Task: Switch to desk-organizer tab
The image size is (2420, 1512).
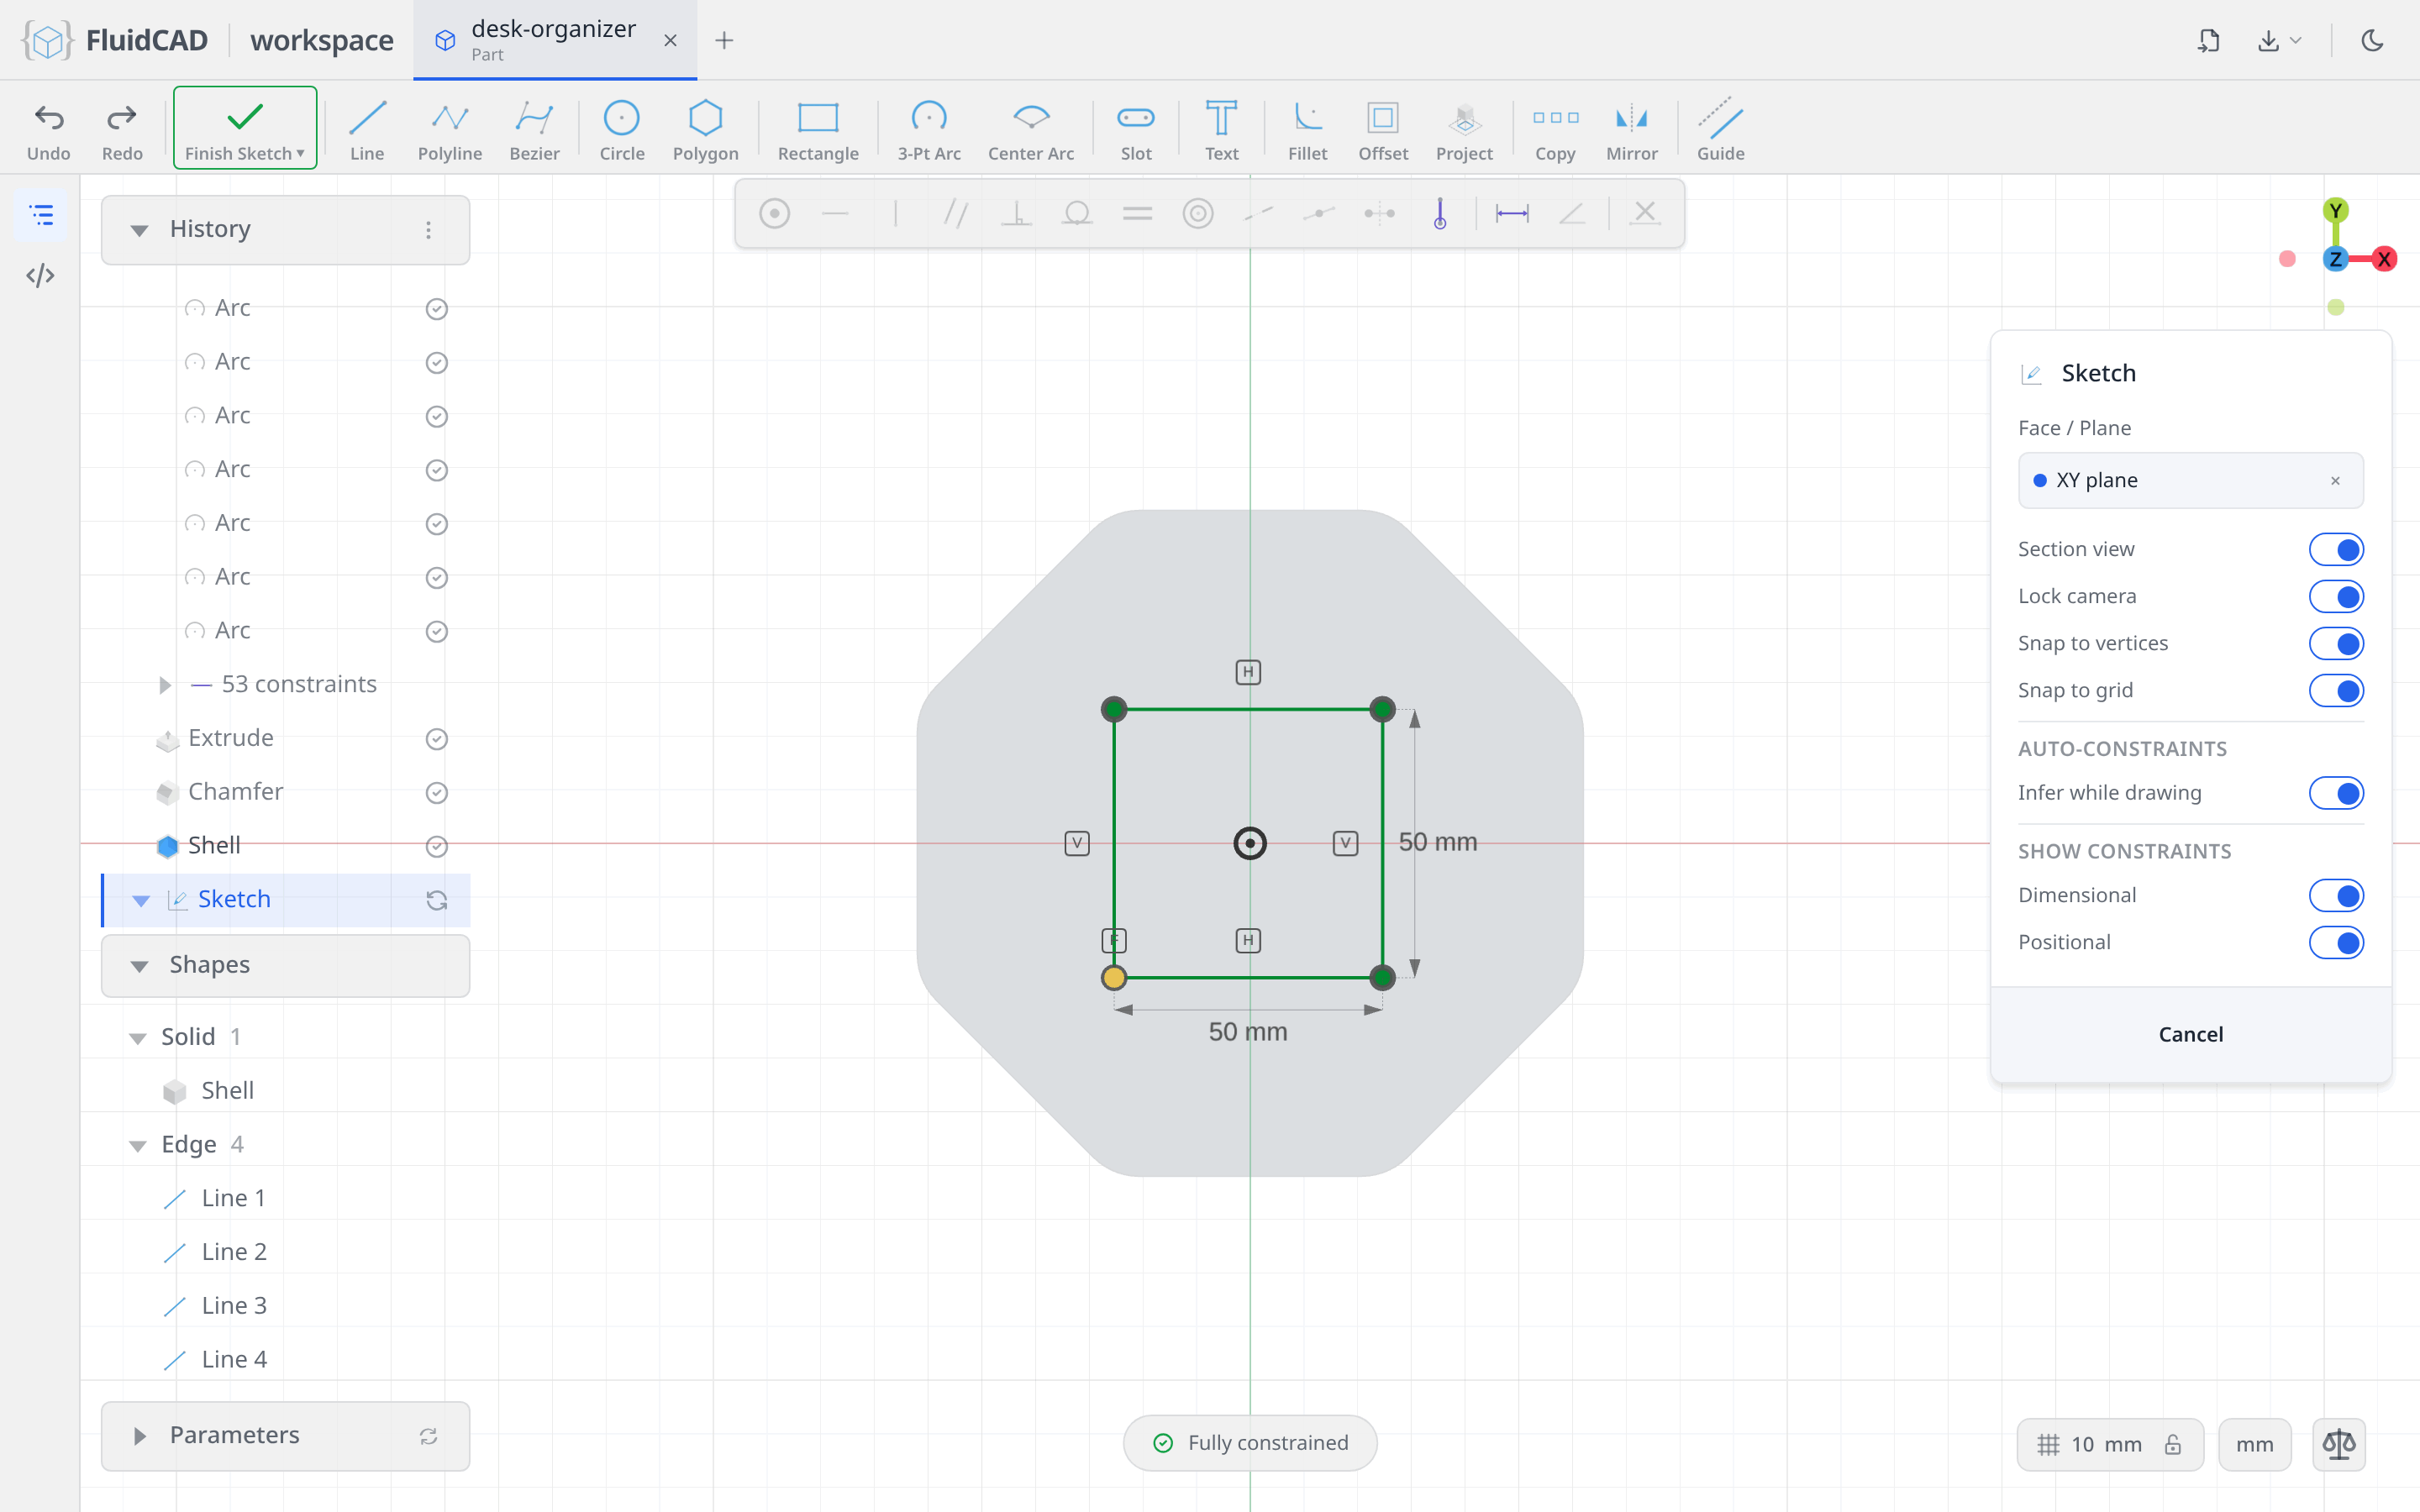Action: 553,40
